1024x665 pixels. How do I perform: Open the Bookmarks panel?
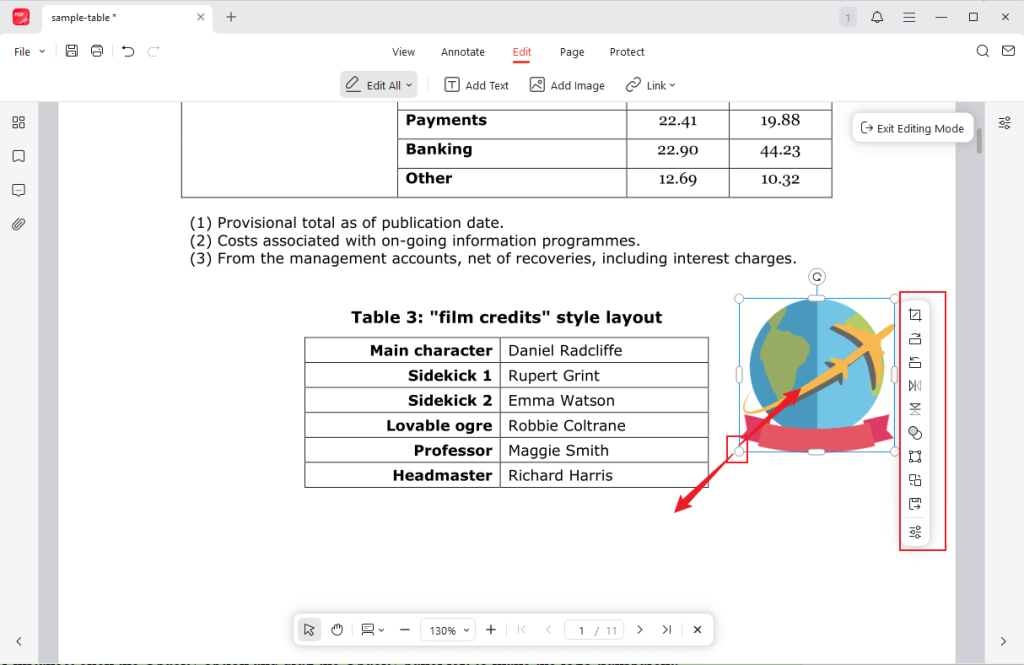[18, 156]
